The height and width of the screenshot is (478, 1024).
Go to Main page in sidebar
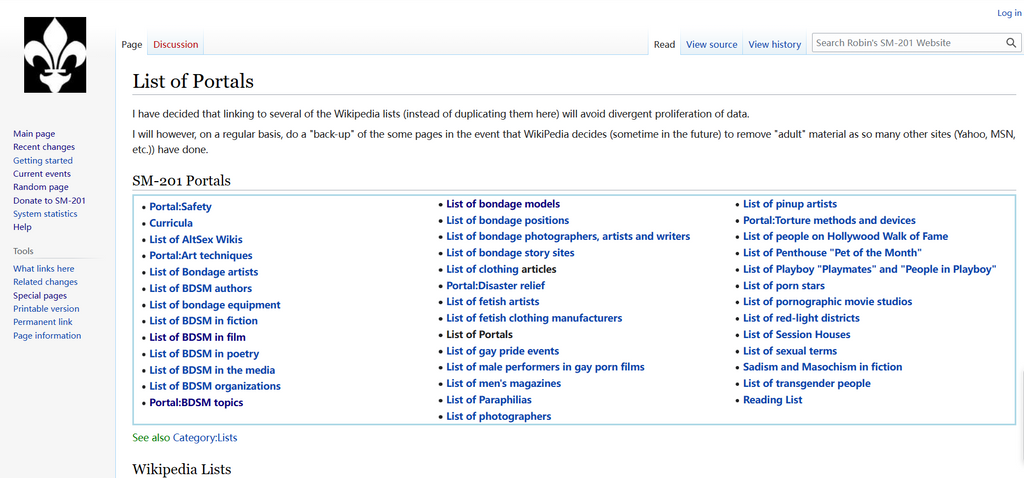coord(34,133)
